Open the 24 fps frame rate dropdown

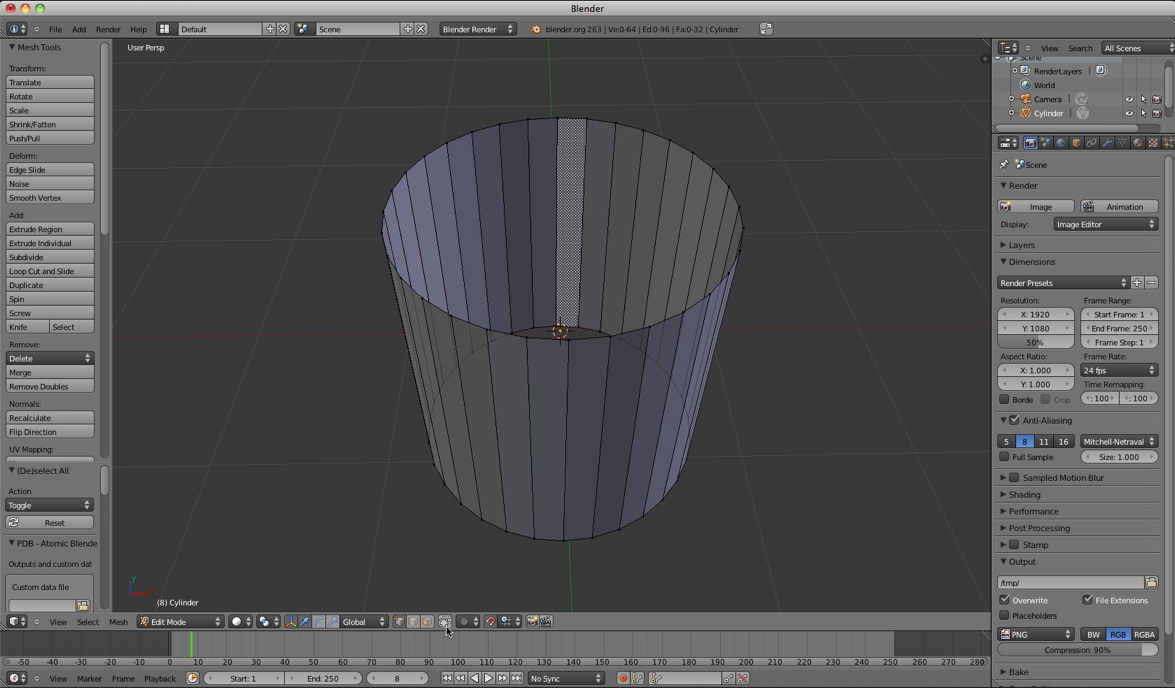(x=1120, y=370)
